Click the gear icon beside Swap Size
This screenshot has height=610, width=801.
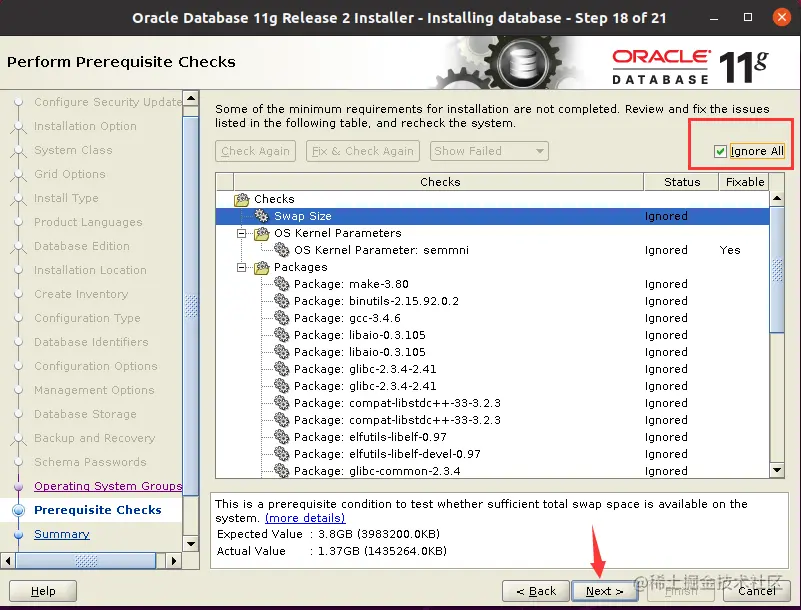point(262,216)
